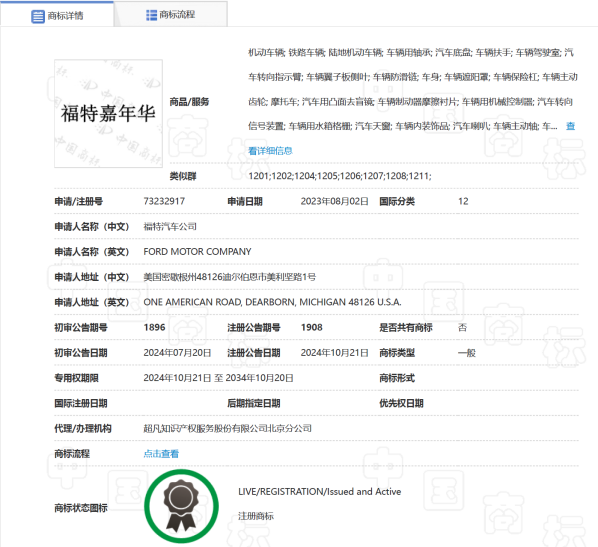Click the 点击查看 trademark process link
The width and height of the screenshot is (598, 547).
(x=161, y=454)
